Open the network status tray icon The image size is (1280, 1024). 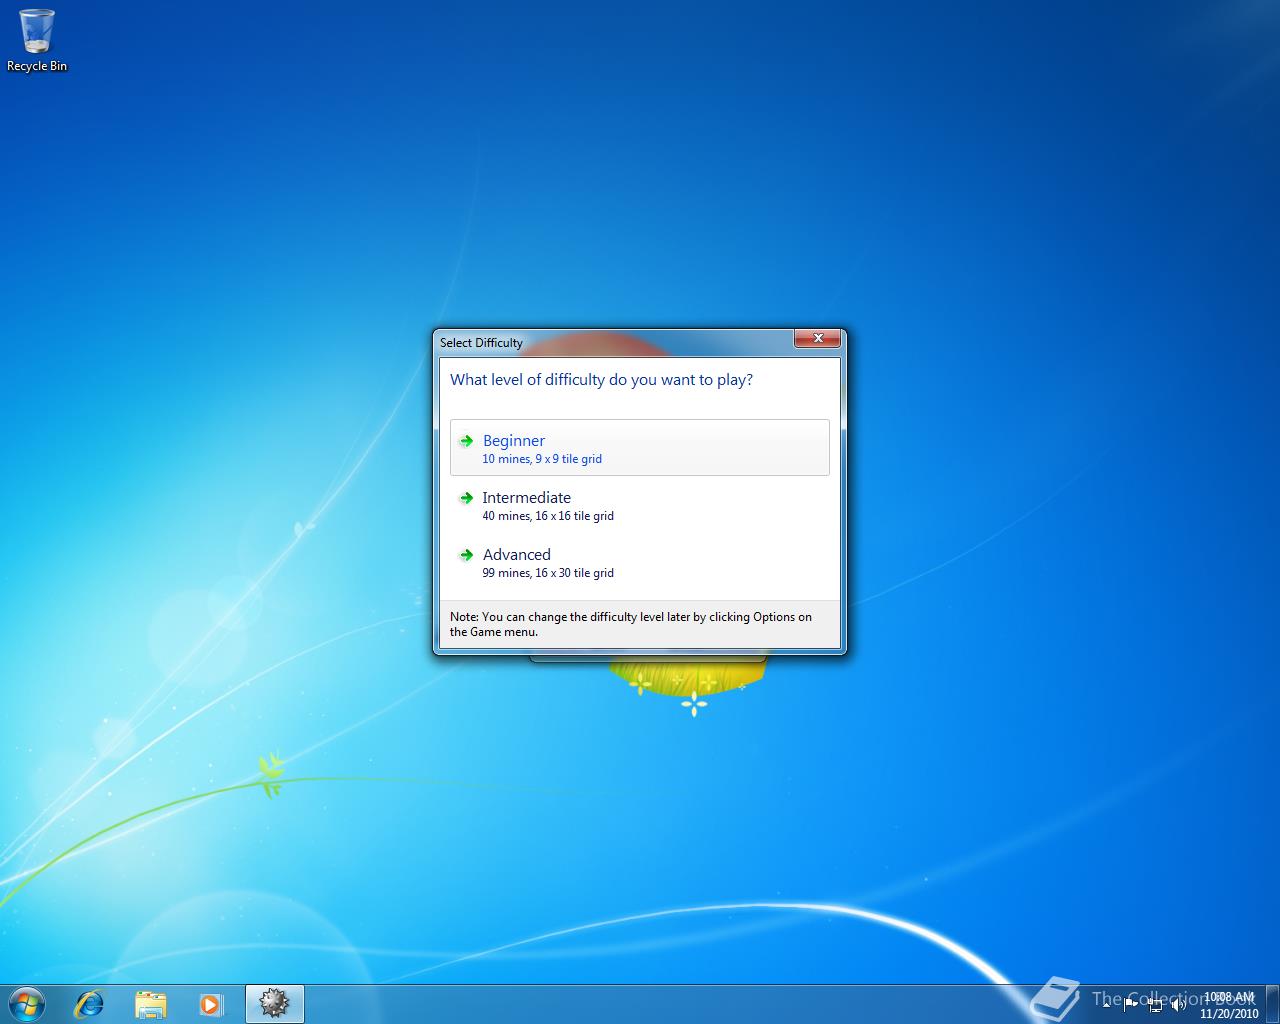click(x=1155, y=1004)
